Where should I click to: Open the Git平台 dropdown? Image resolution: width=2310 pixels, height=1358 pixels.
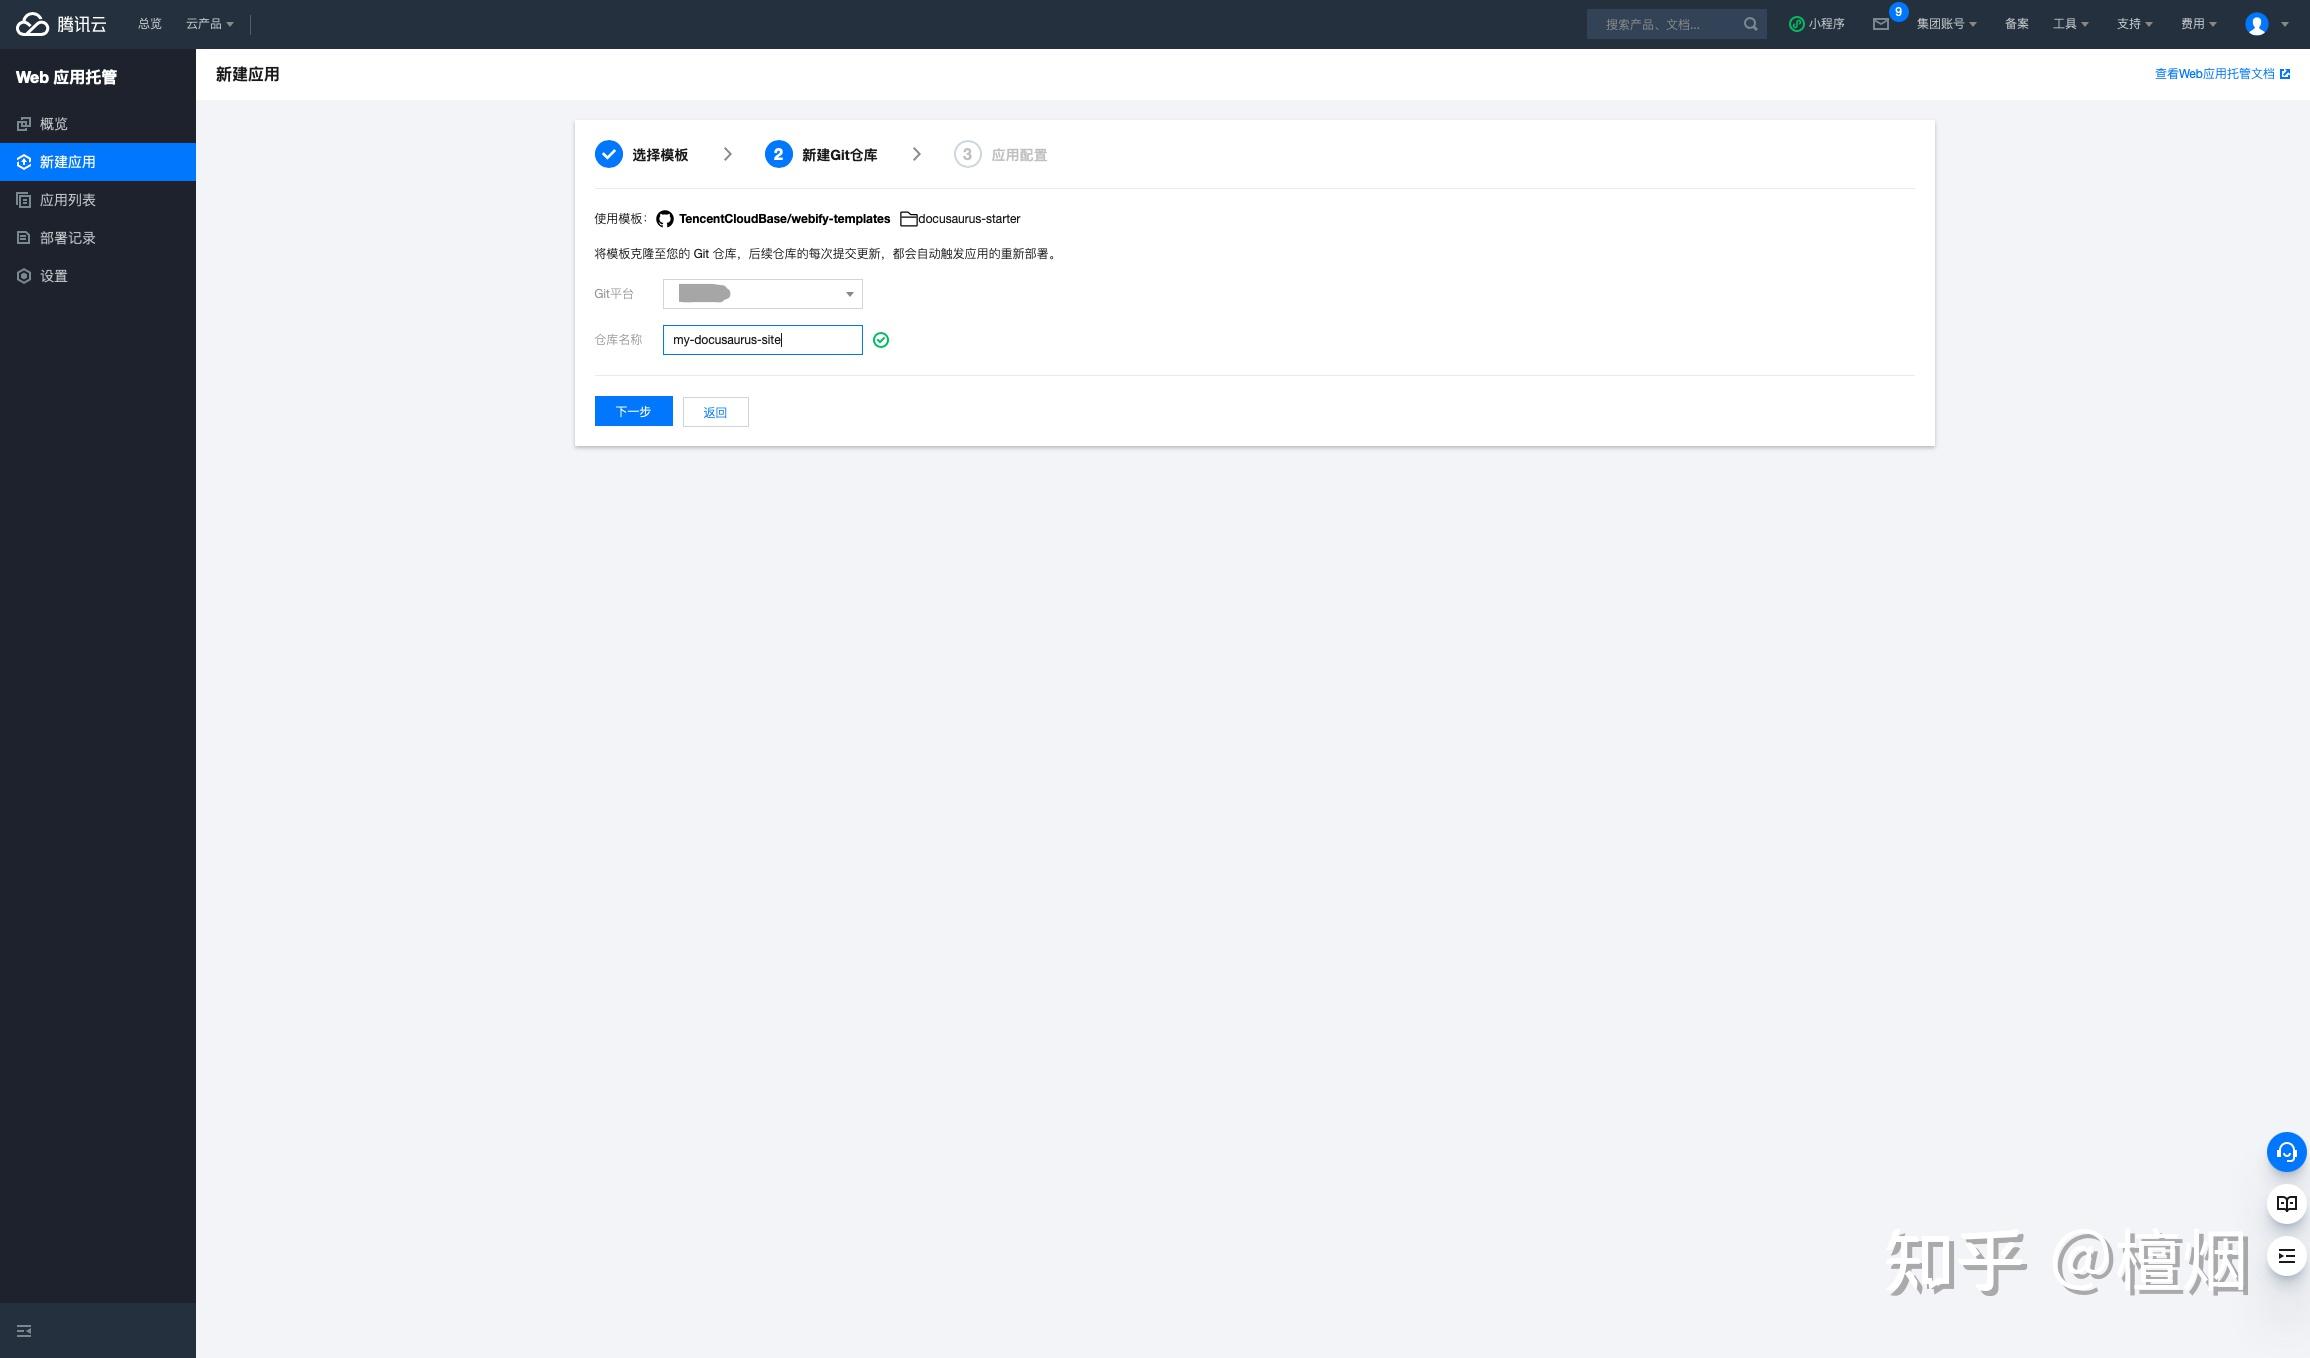click(x=762, y=294)
